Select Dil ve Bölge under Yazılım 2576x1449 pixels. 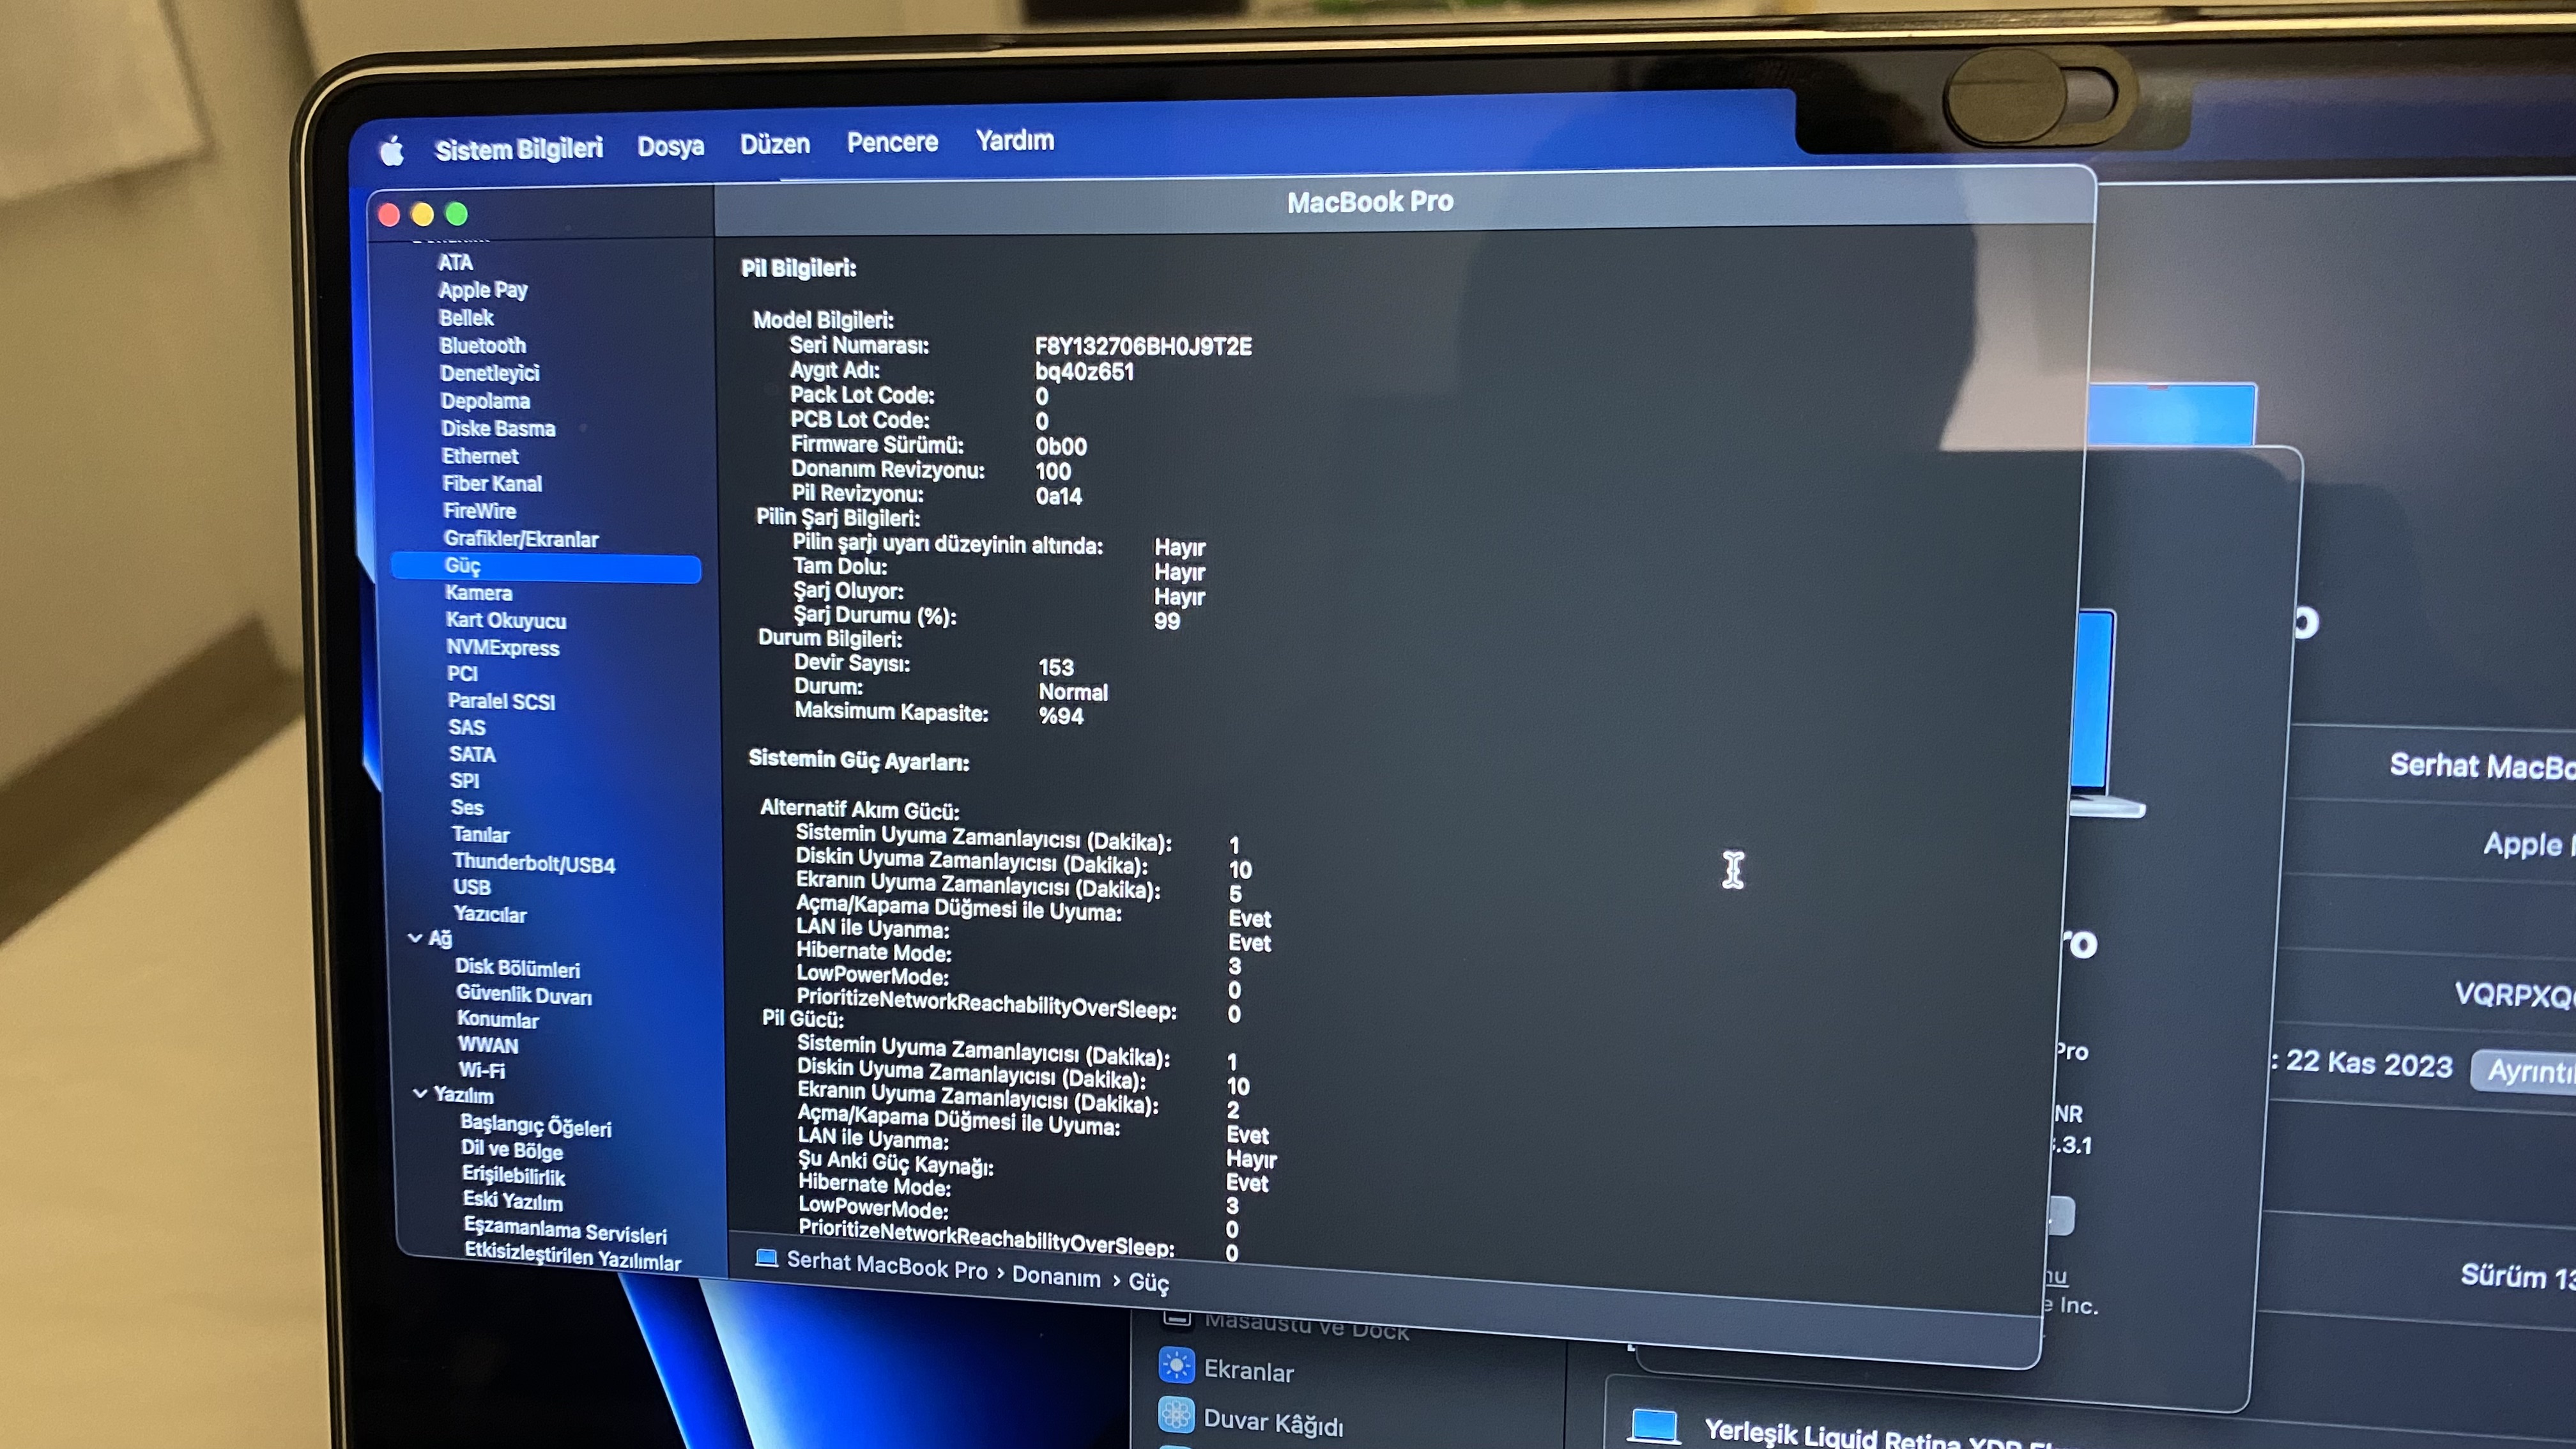point(512,1150)
